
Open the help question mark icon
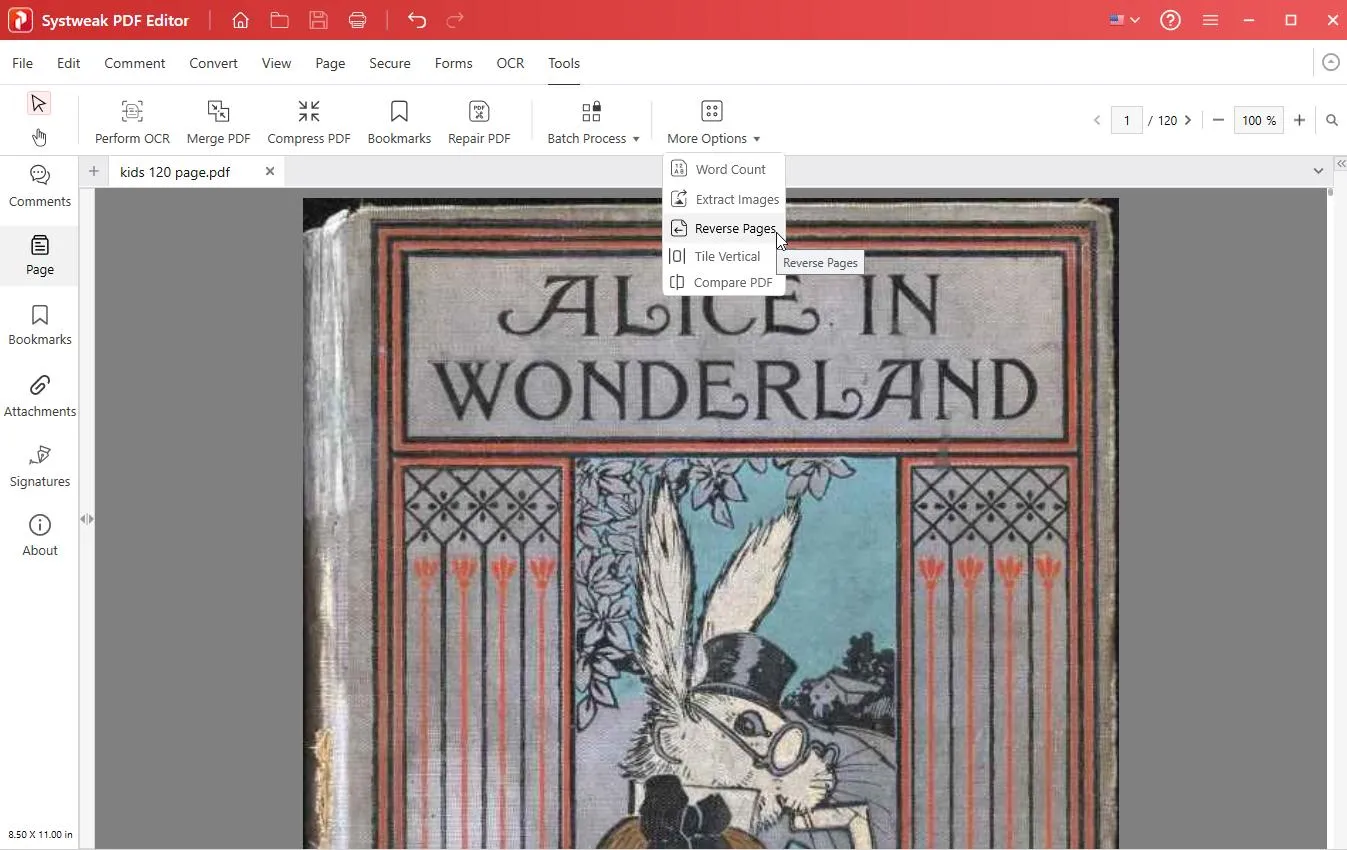click(1170, 20)
